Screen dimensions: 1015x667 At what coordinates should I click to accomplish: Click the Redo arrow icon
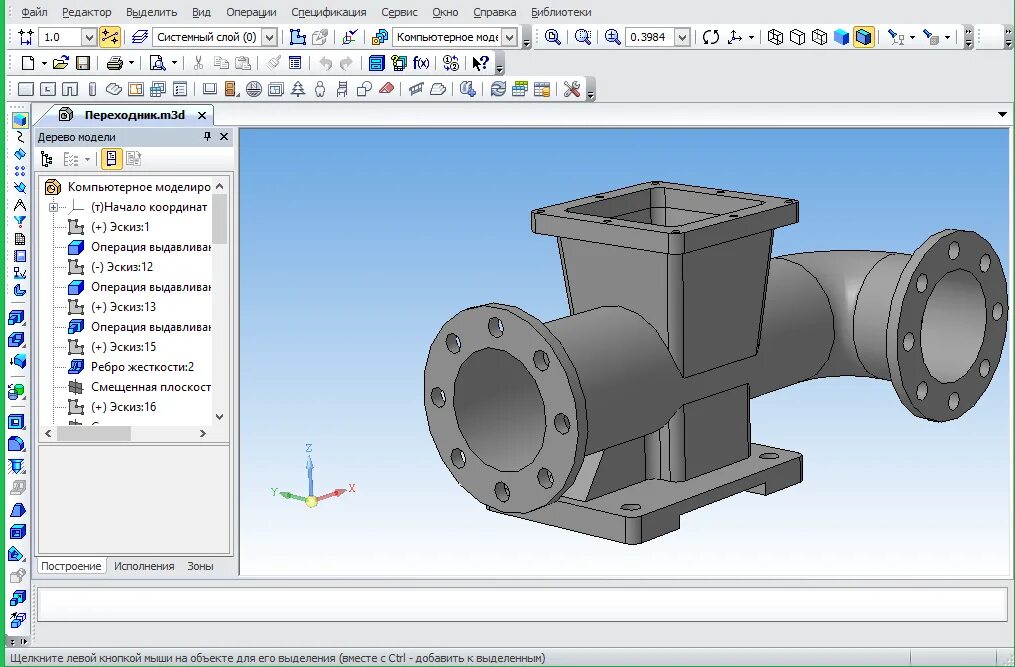click(x=347, y=63)
